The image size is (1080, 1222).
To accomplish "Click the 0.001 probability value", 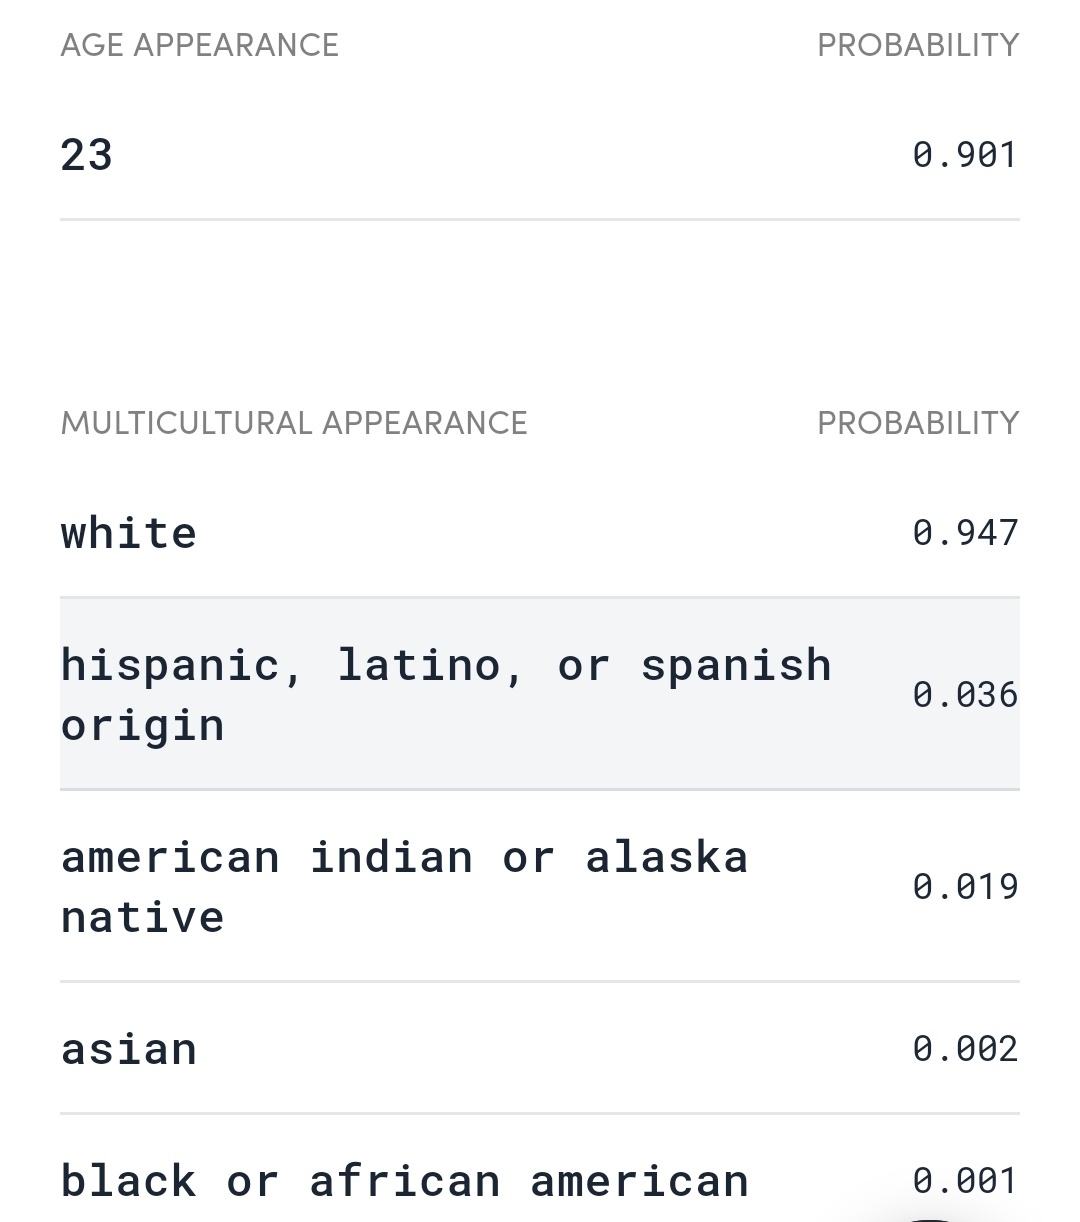I will click(x=965, y=1181).
